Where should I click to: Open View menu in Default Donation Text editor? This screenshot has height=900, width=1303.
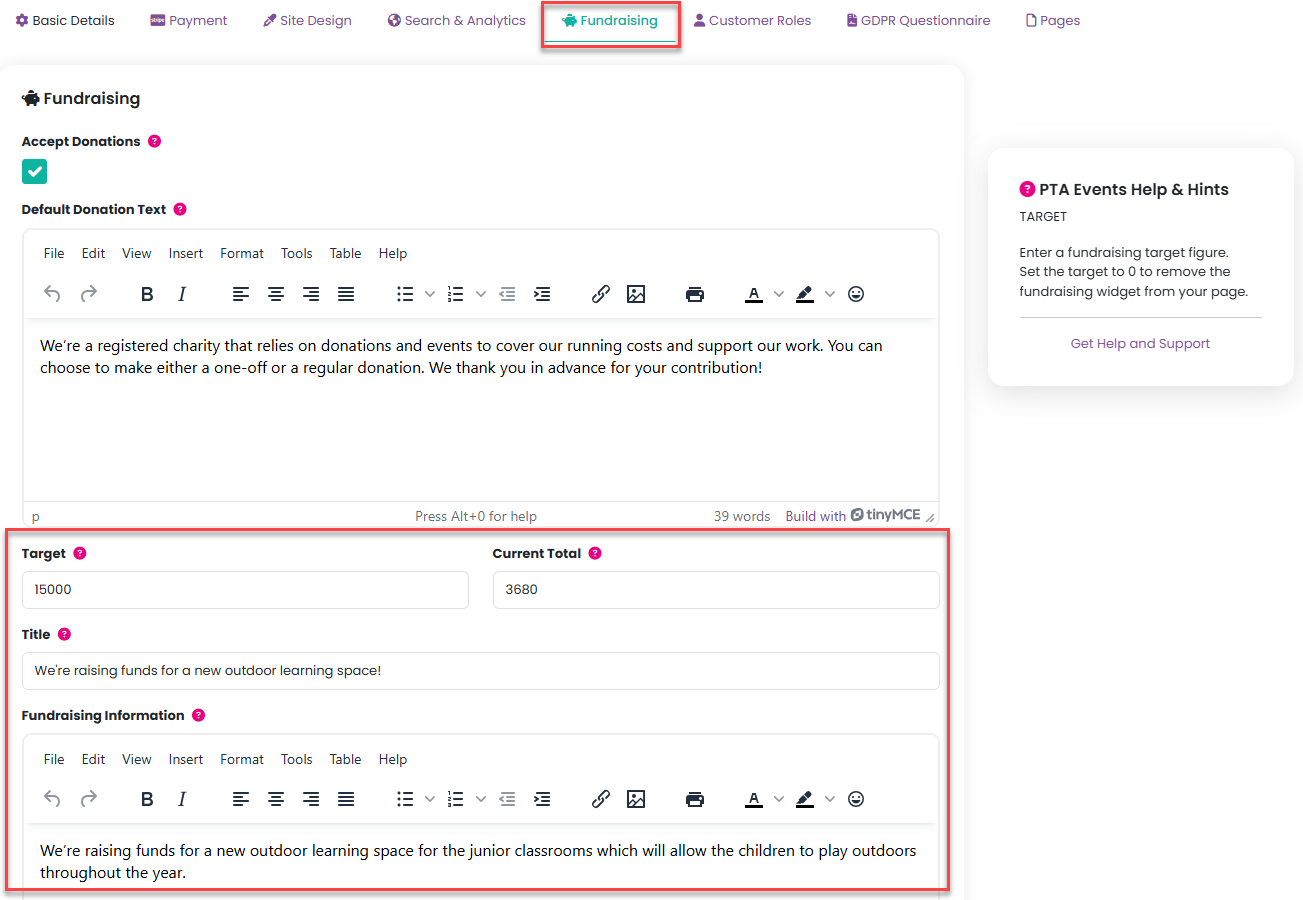click(x=137, y=253)
